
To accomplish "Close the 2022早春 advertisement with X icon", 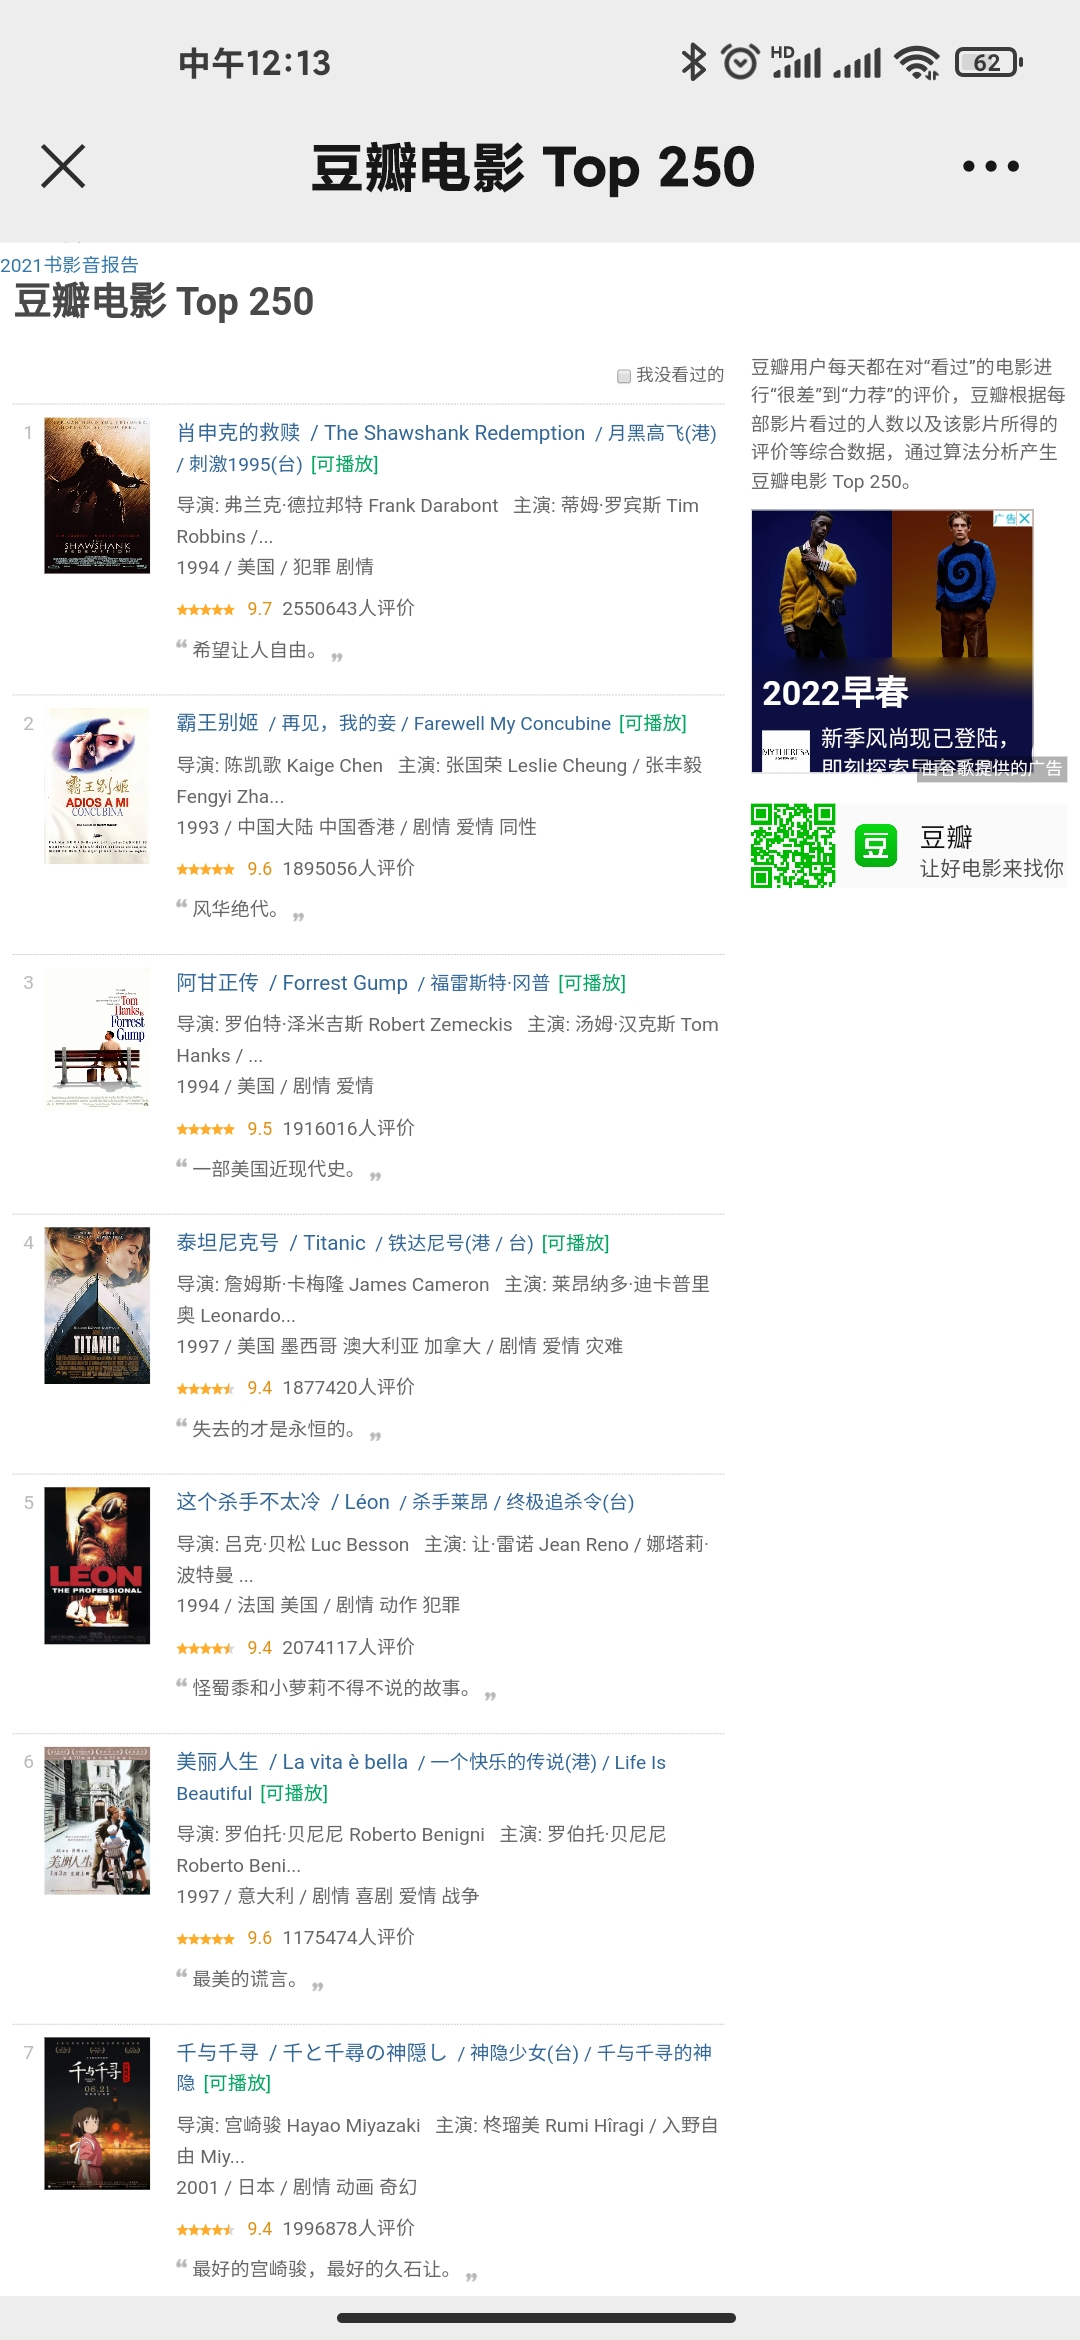I will (1024, 518).
